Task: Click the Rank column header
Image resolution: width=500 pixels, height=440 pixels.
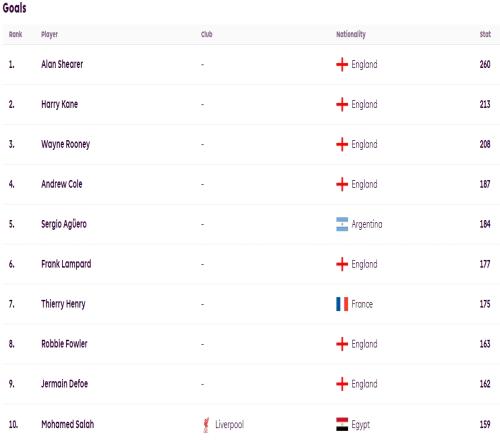Action: [x=15, y=34]
